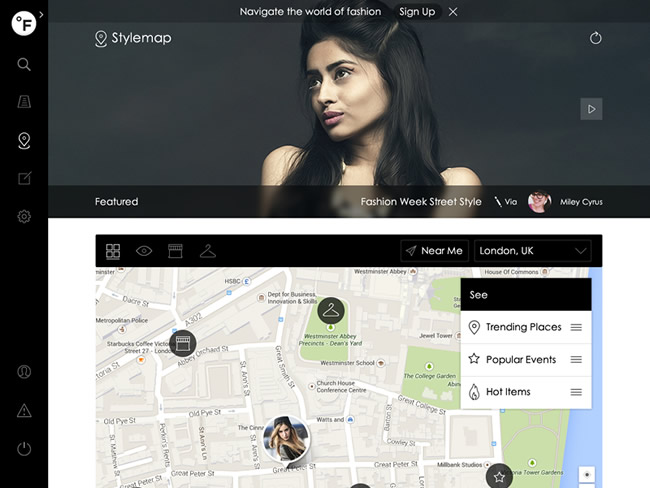
Task: Open the London, UK location dropdown
Action: [x=533, y=251]
